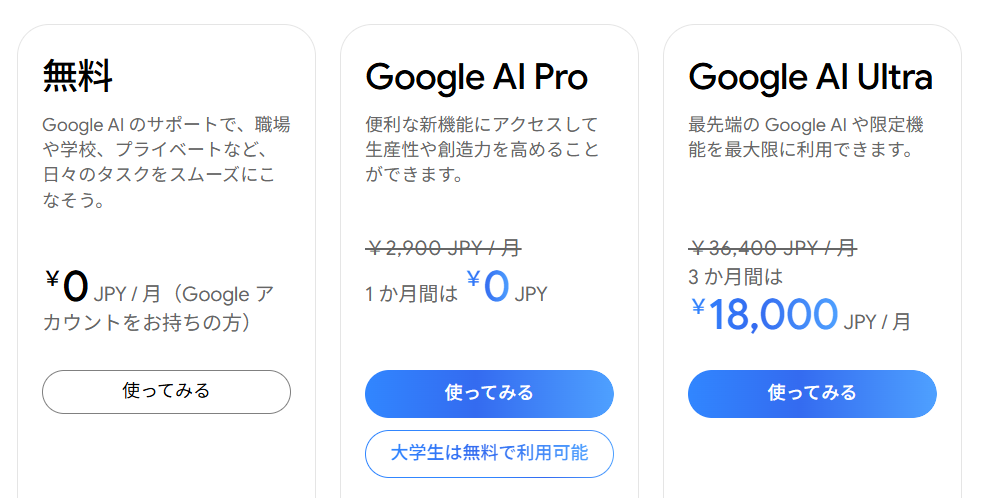Click the free plan description about 職場や学校
Screen dimensions: 984x498
(166, 162)
